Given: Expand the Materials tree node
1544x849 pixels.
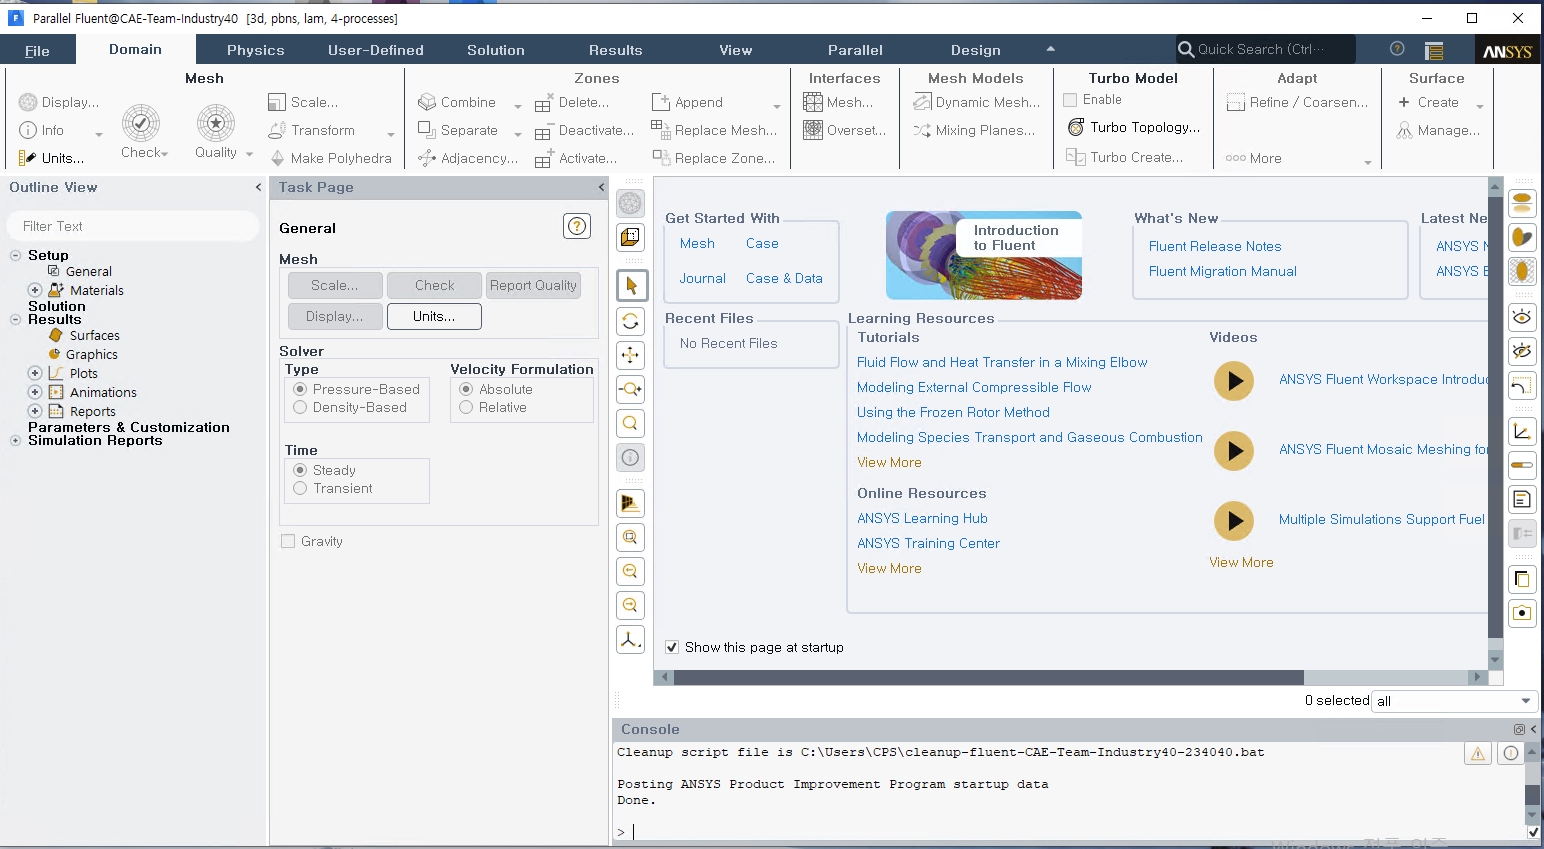Looking at the screenshot, I should pyautogui.click(x=34, y=290).
